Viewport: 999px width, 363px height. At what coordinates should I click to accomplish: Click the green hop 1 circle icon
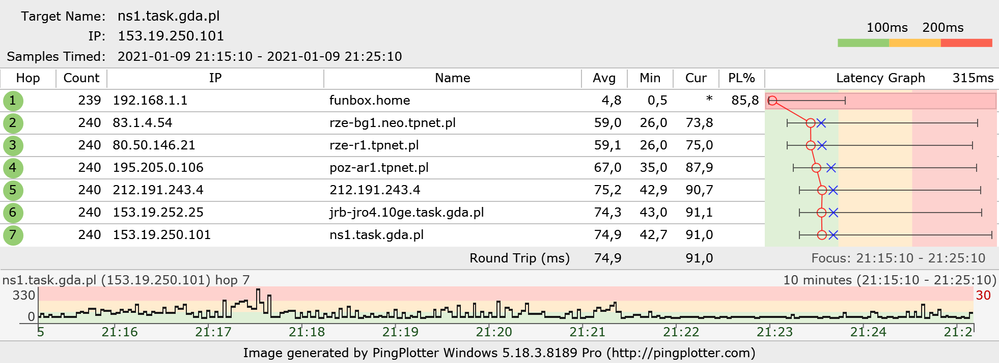(x=13, y=101)
